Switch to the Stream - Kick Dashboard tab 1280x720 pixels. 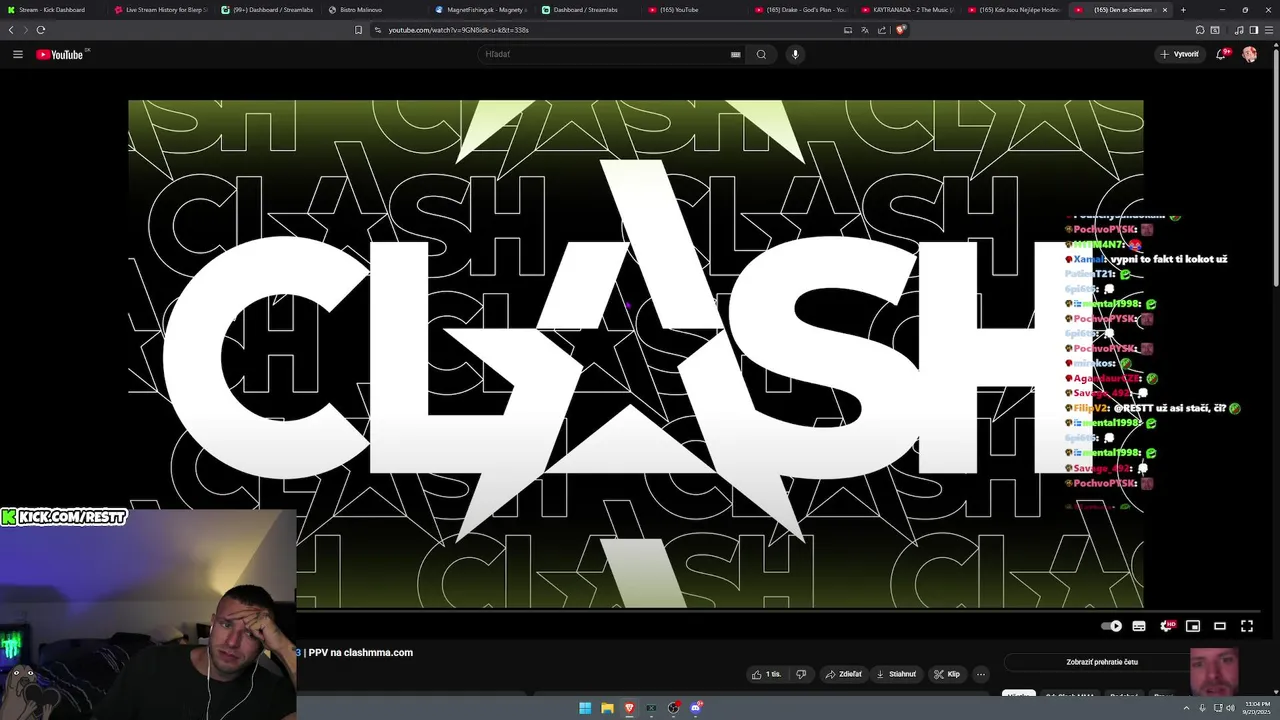point(52,10)
